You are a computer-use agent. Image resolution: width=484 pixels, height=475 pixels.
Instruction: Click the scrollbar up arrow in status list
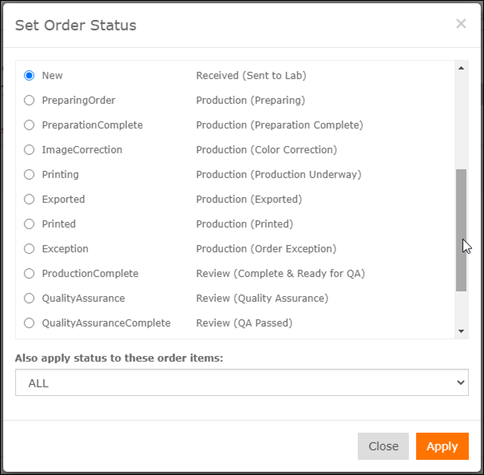461,68
